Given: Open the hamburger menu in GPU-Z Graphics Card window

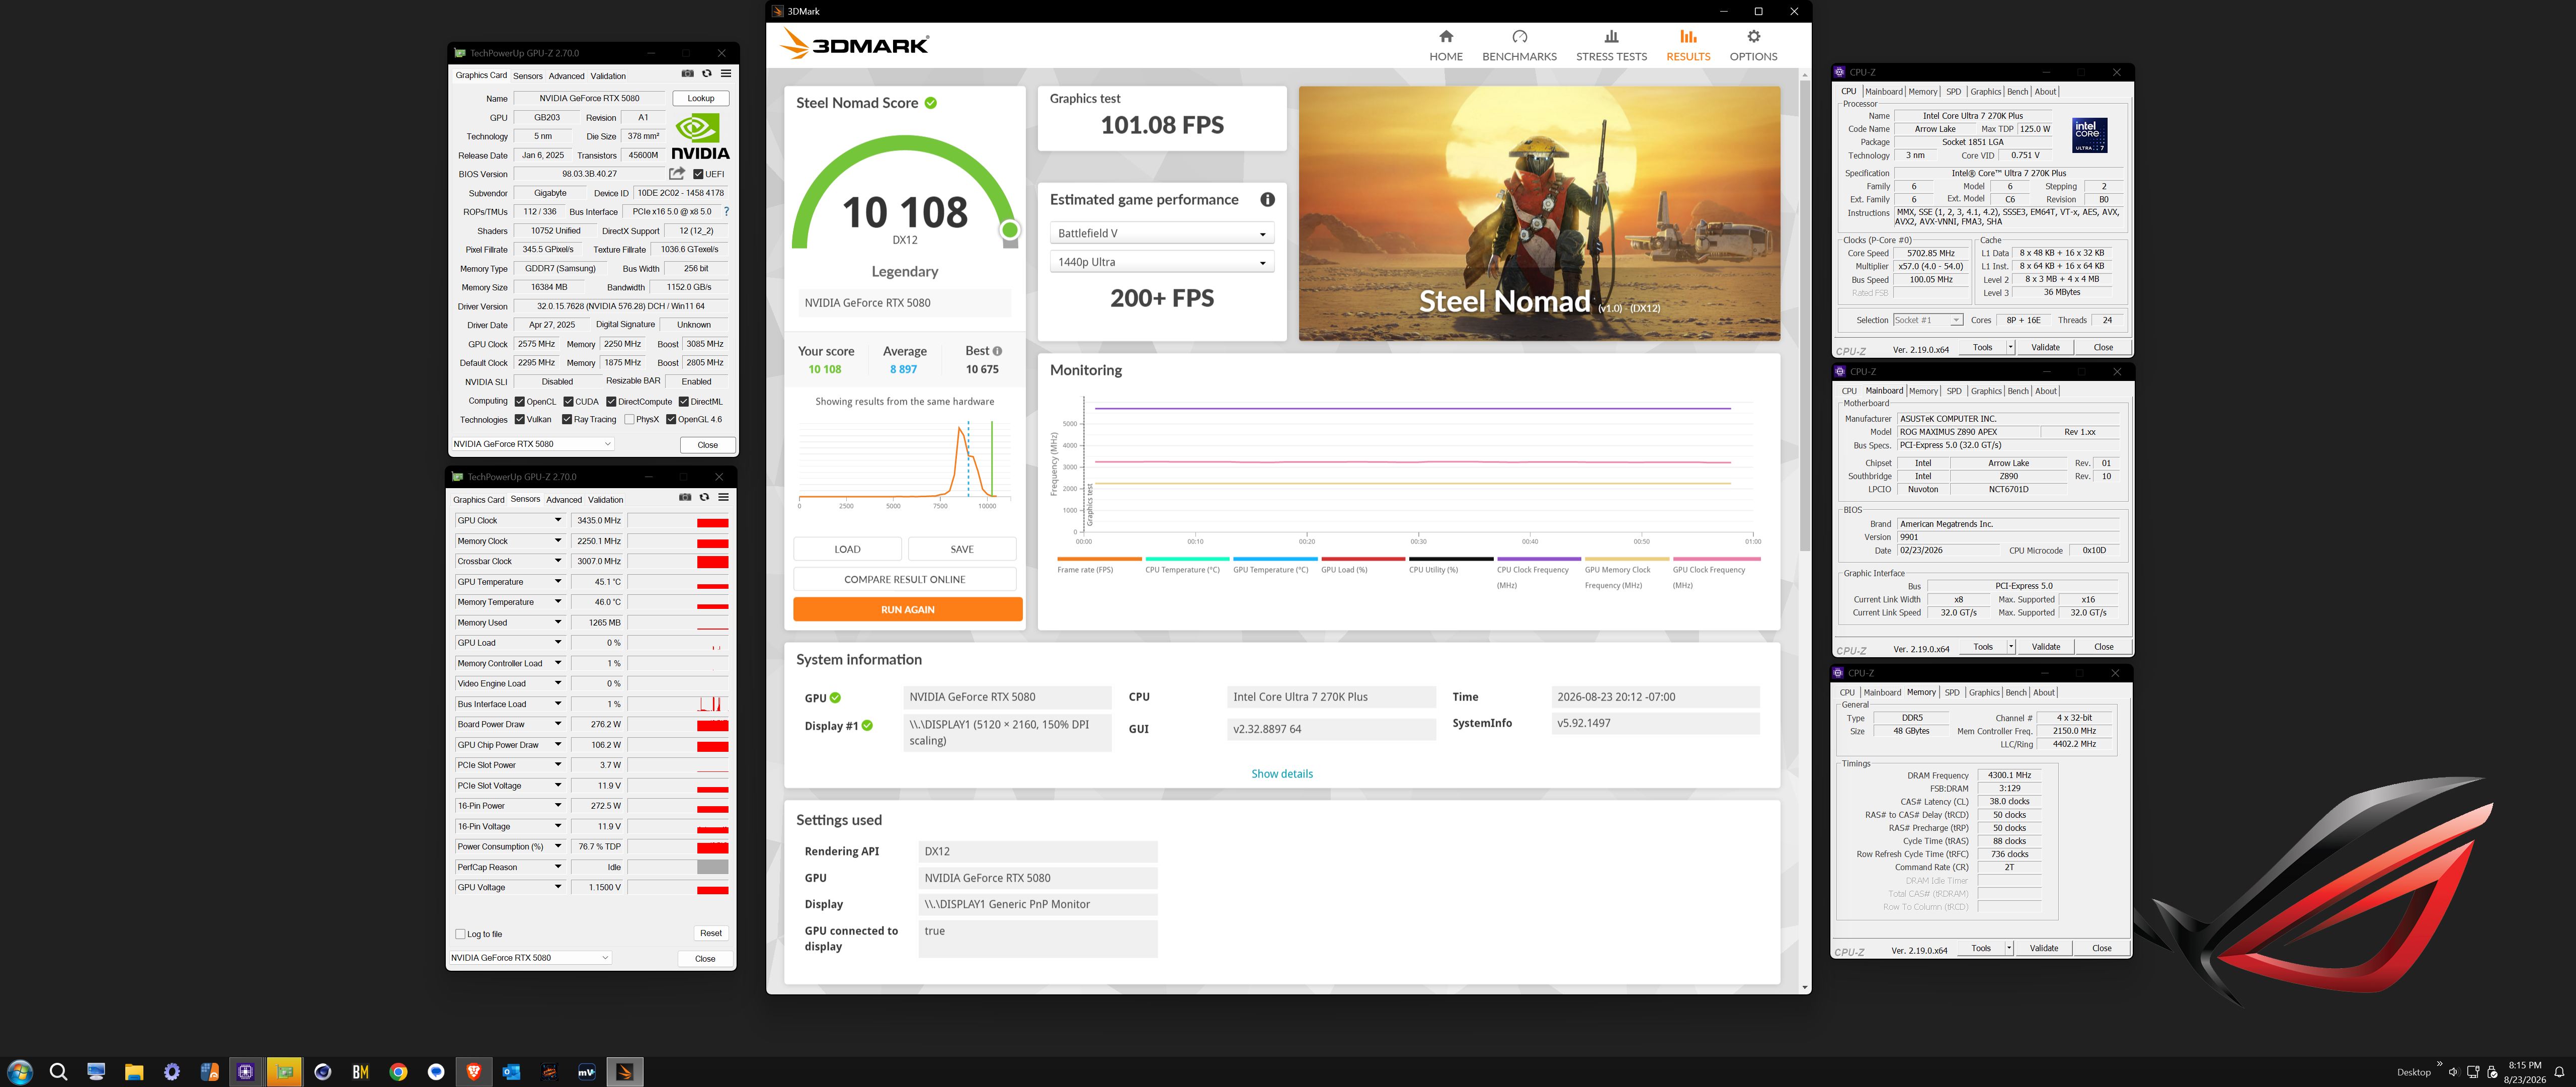Looking at the screenshot, I should click(726, 74).
